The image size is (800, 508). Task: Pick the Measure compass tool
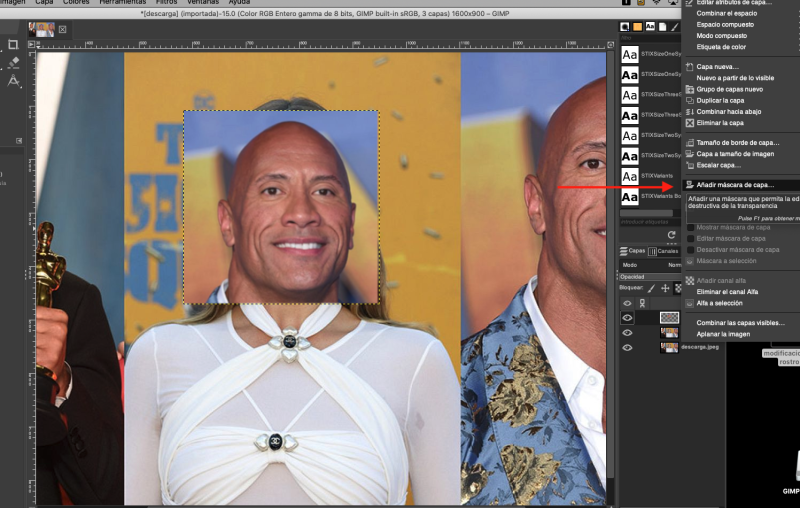[13, 81]
